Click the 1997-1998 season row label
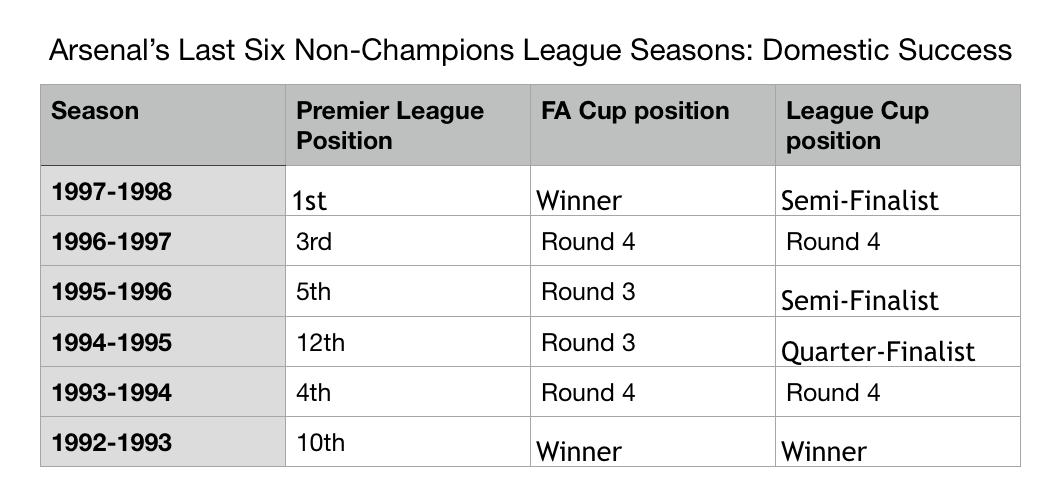Viewport: 1060px width, 490px height. pyautogui.click(x=163, y=191)
